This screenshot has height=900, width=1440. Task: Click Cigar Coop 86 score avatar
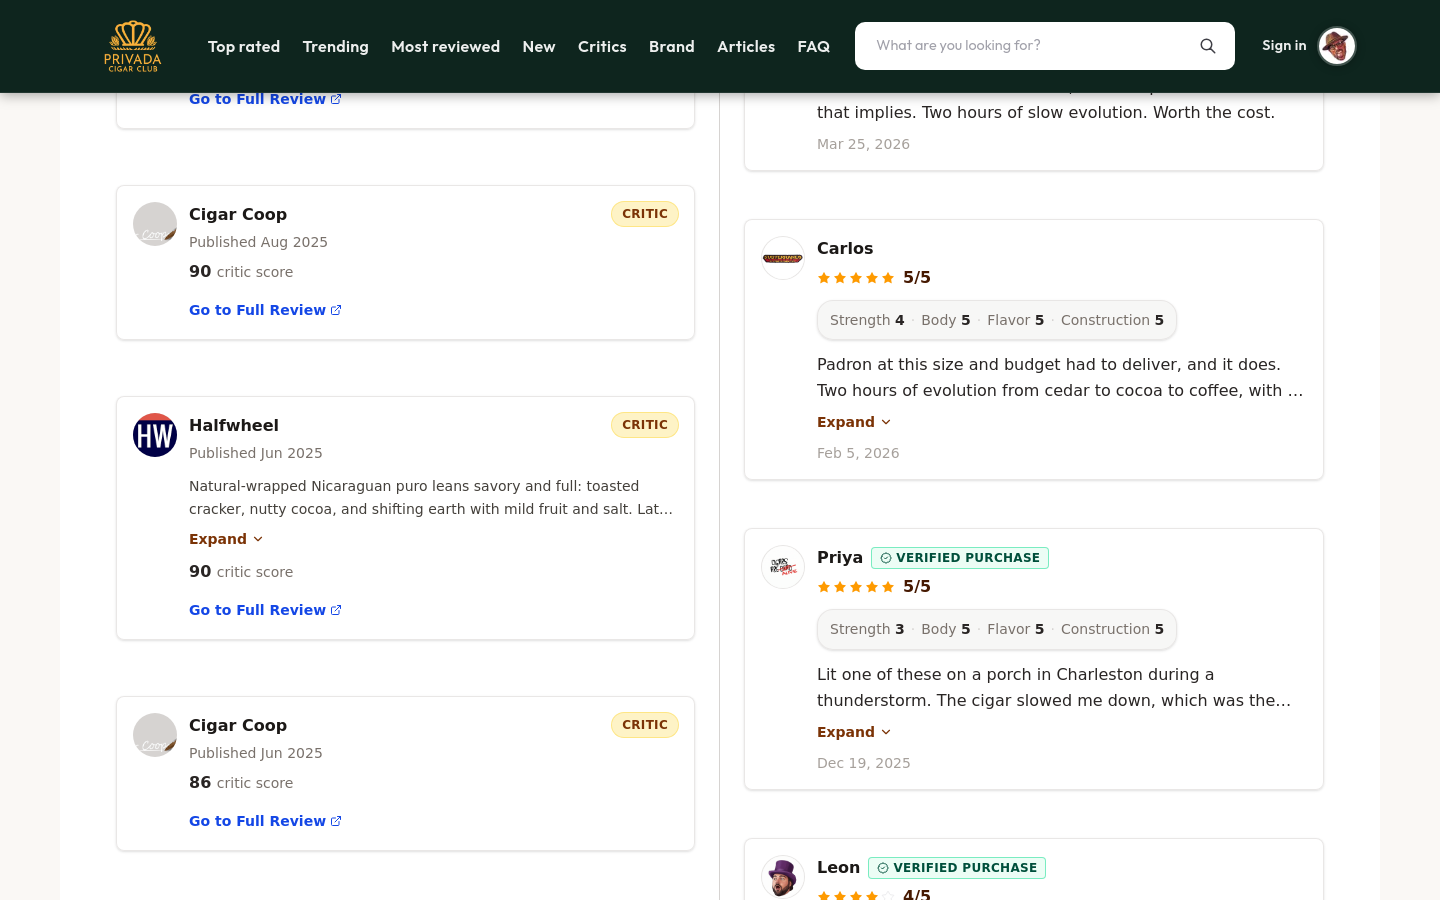155,735
